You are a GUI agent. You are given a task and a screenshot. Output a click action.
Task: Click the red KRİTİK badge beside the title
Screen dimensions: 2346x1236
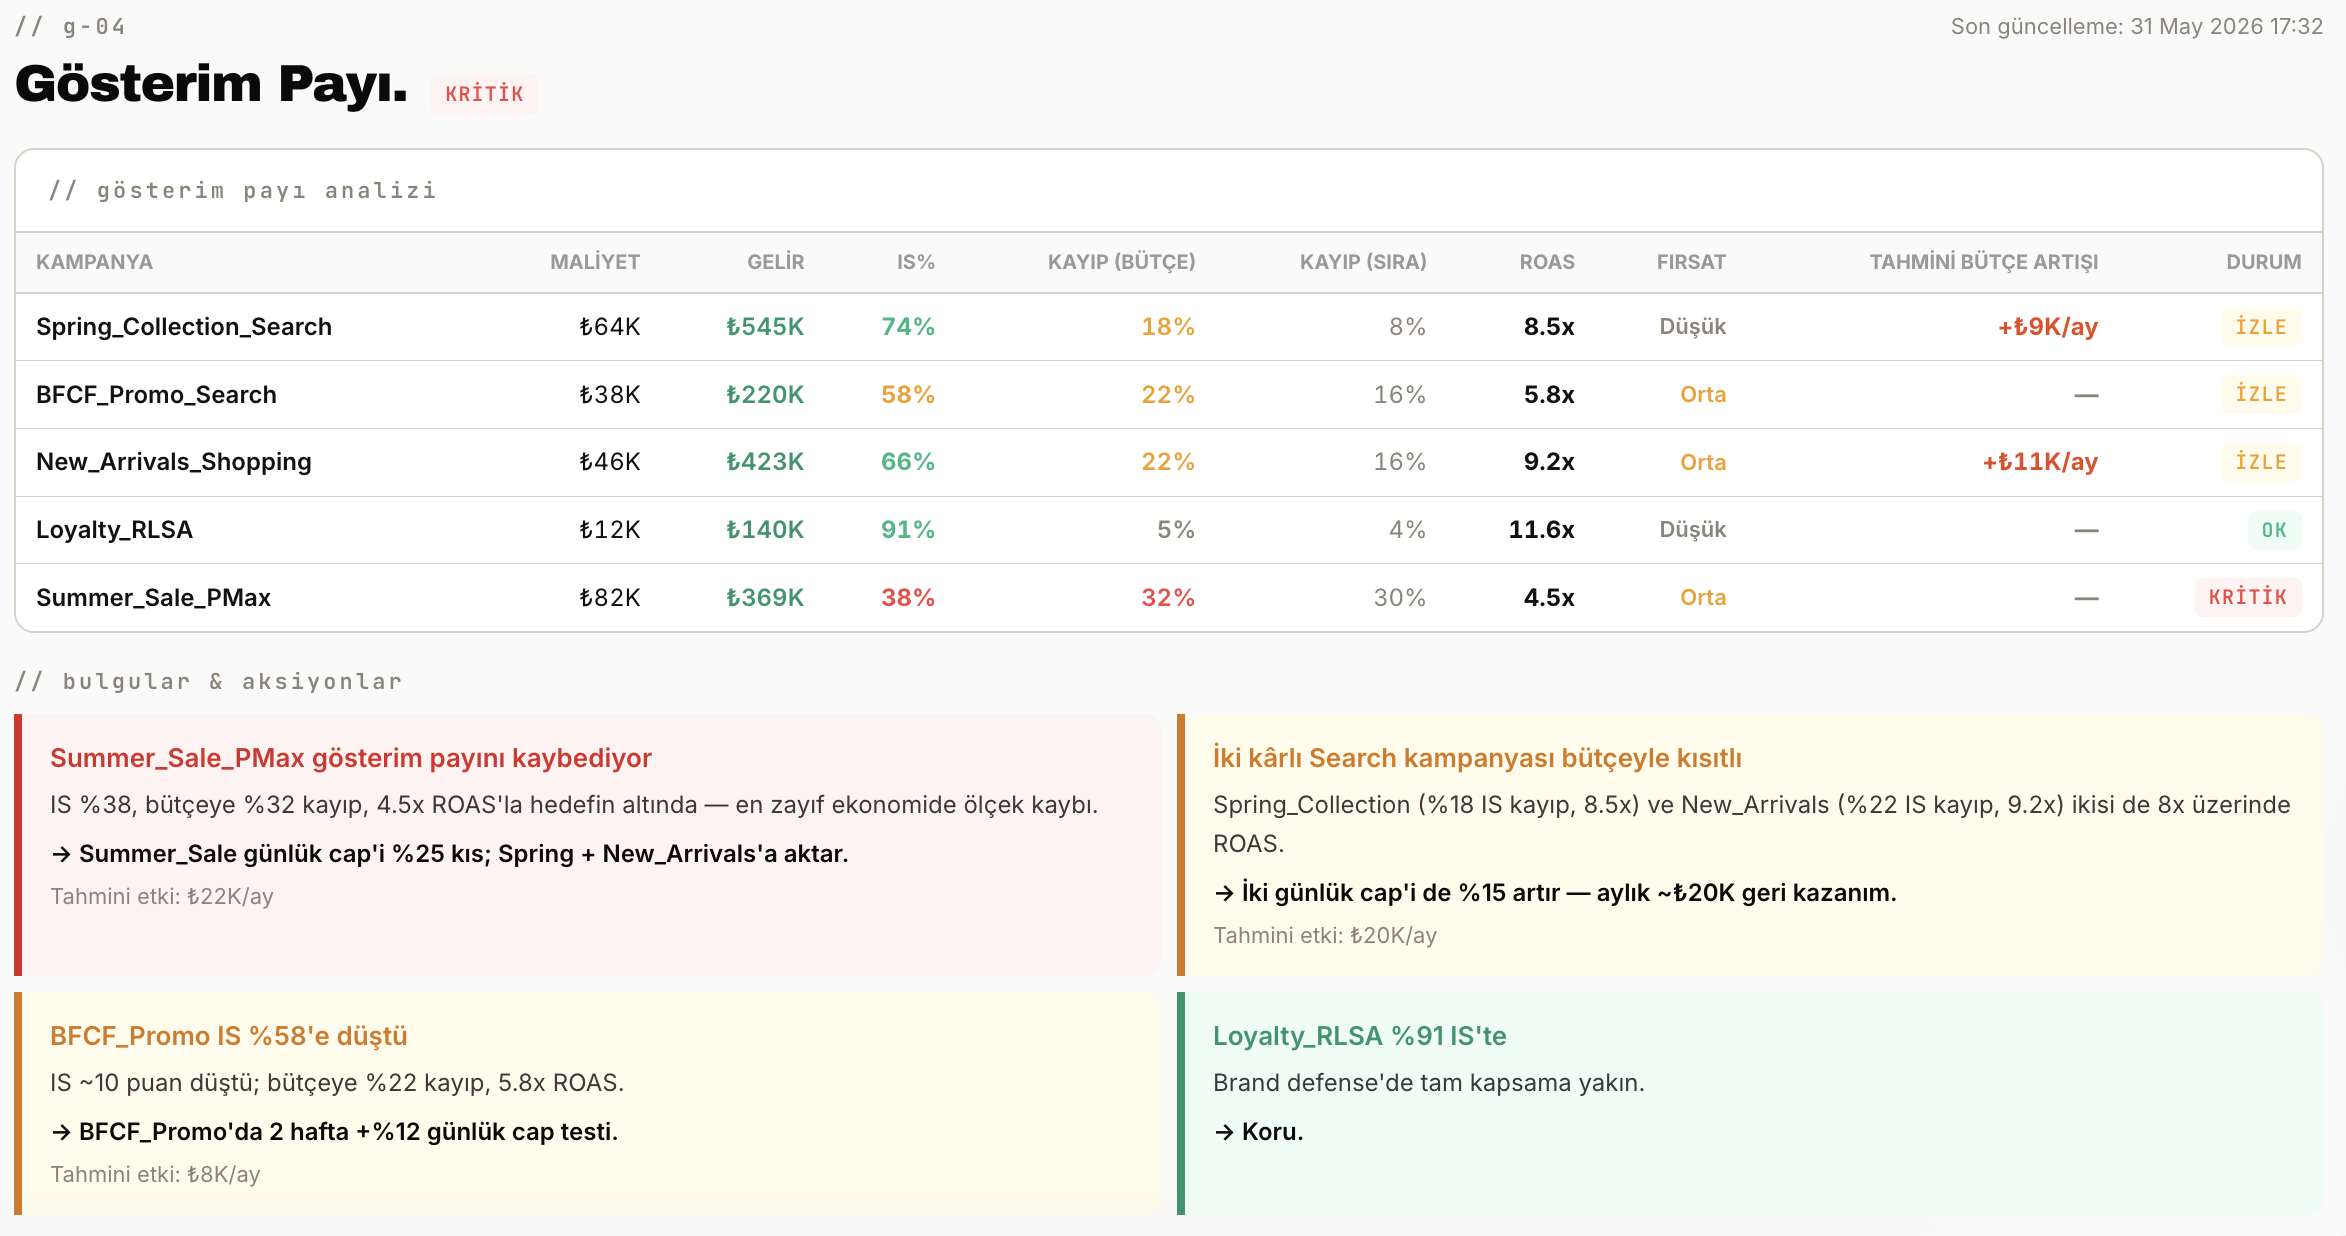coord(484,94)
